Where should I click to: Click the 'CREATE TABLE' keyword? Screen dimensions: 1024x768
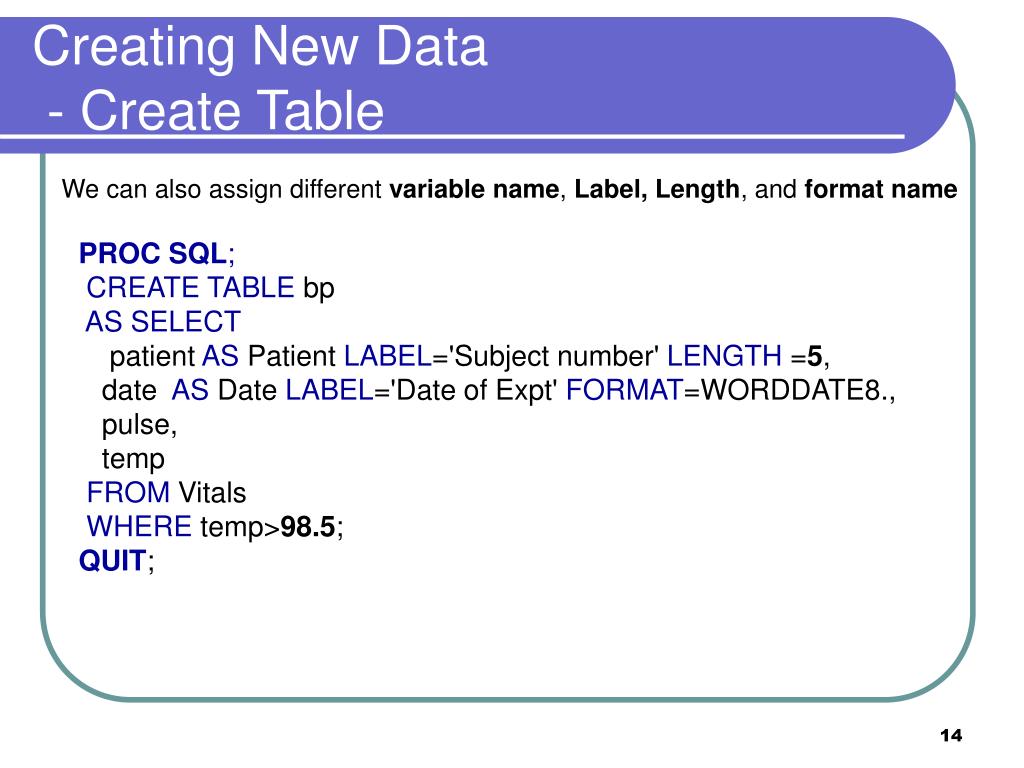pos(190,287)
